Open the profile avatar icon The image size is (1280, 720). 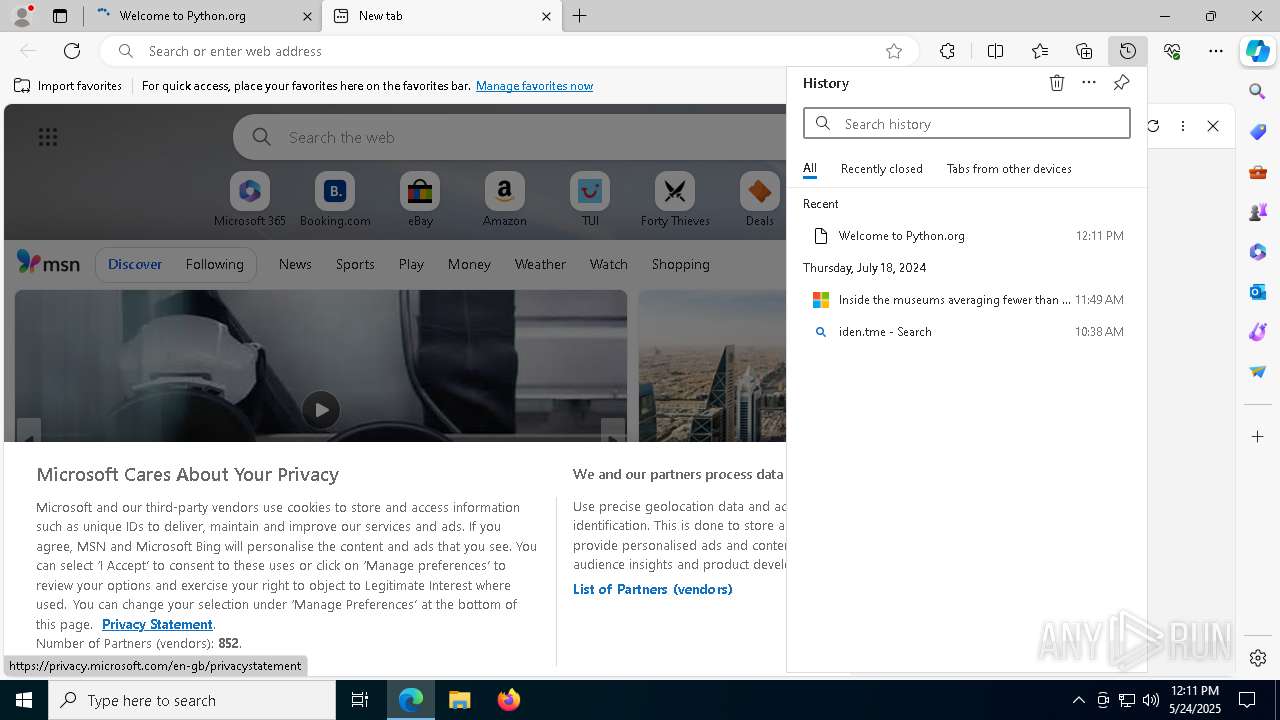[x=22, y=16]
